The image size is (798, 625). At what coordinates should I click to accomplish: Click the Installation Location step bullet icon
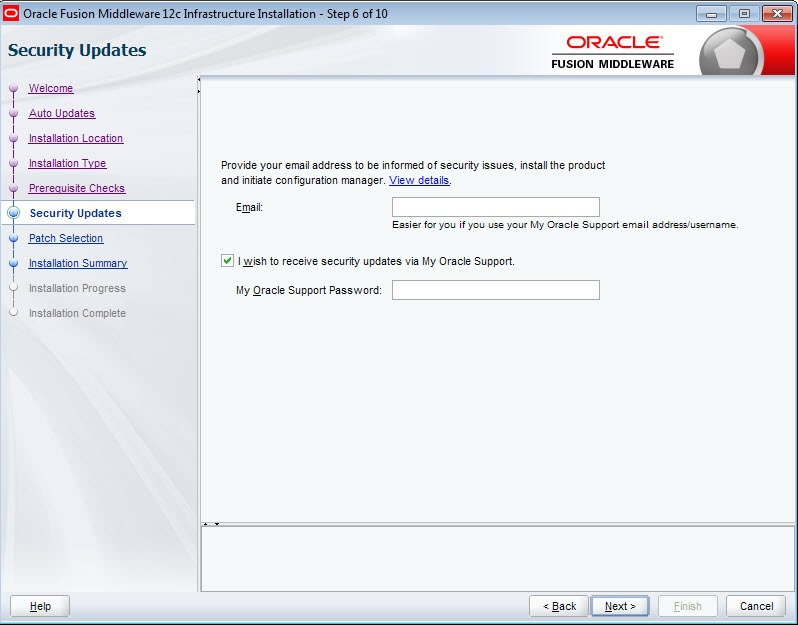pos(14,138)
